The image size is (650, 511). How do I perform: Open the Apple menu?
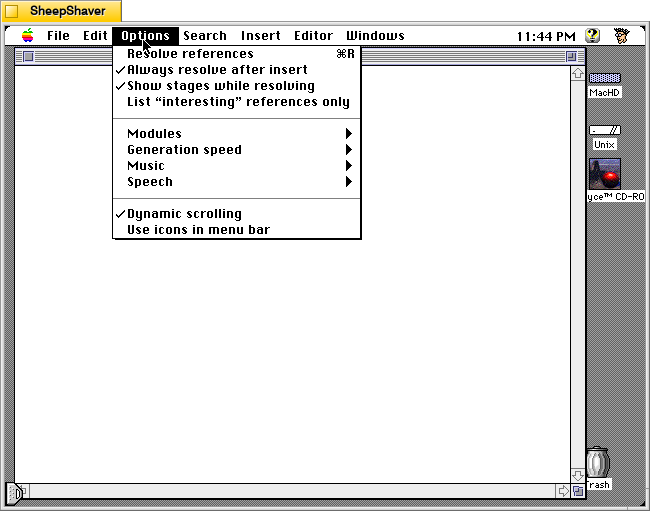[28, 36]
